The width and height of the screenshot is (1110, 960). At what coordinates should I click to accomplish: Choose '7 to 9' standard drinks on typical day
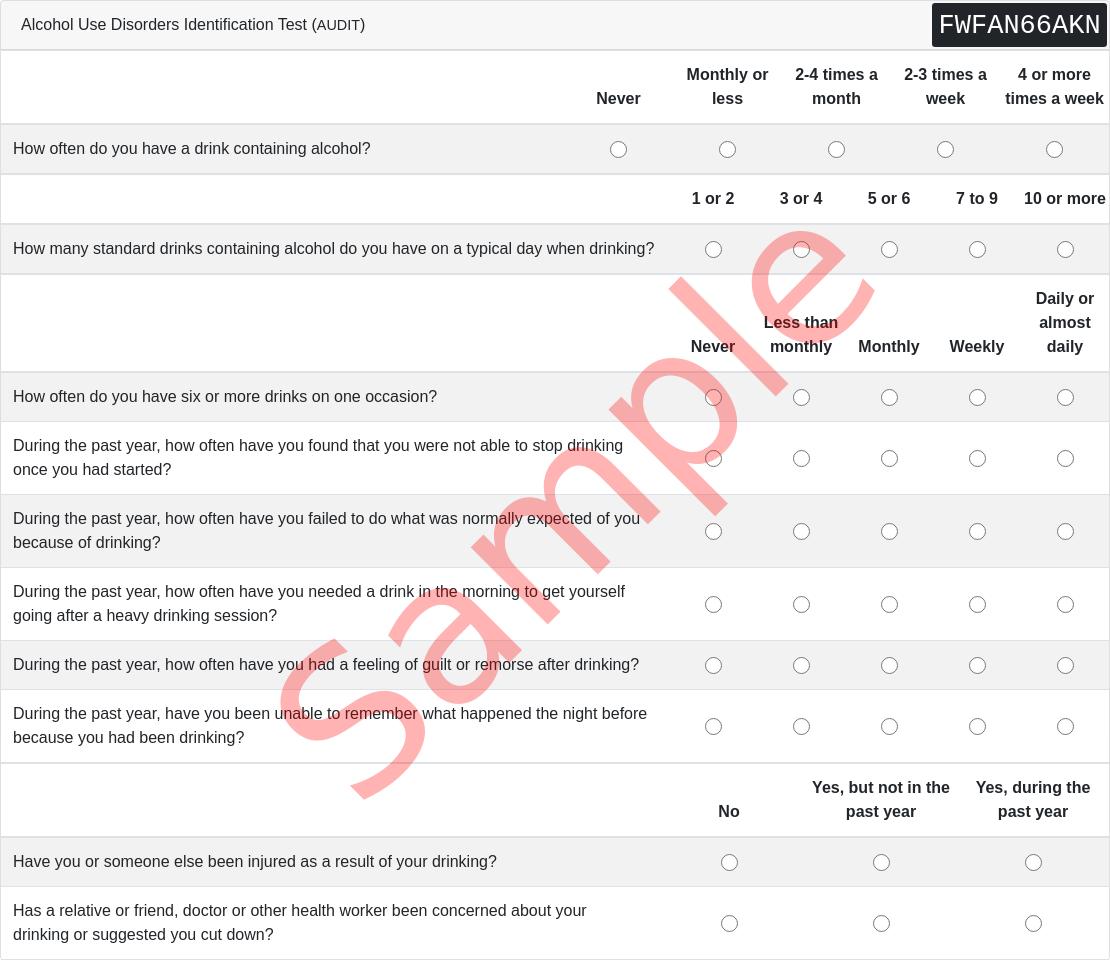coord(977,249)
